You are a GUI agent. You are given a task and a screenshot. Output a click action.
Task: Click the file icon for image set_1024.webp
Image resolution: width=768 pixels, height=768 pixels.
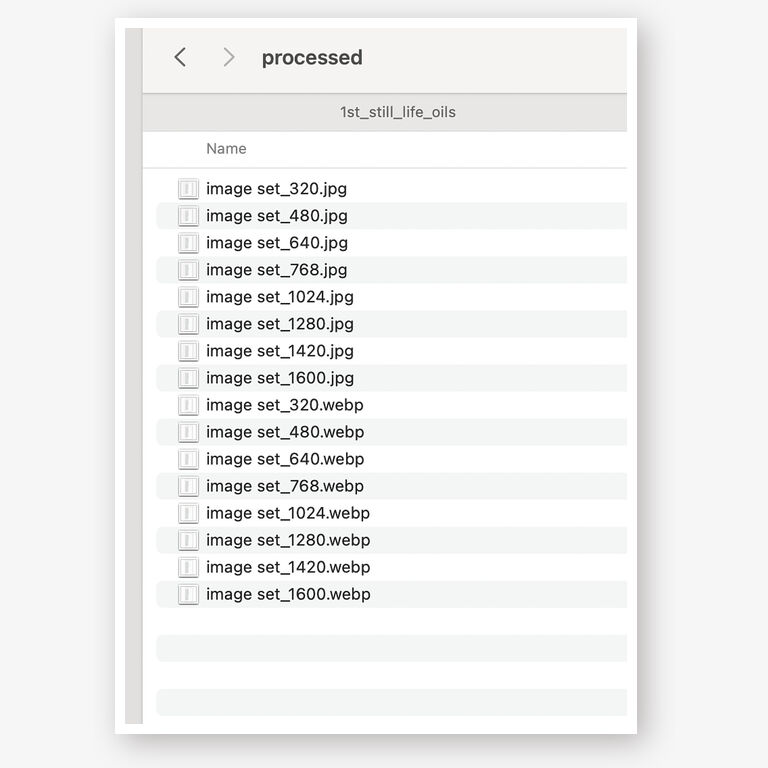point(188,513)
